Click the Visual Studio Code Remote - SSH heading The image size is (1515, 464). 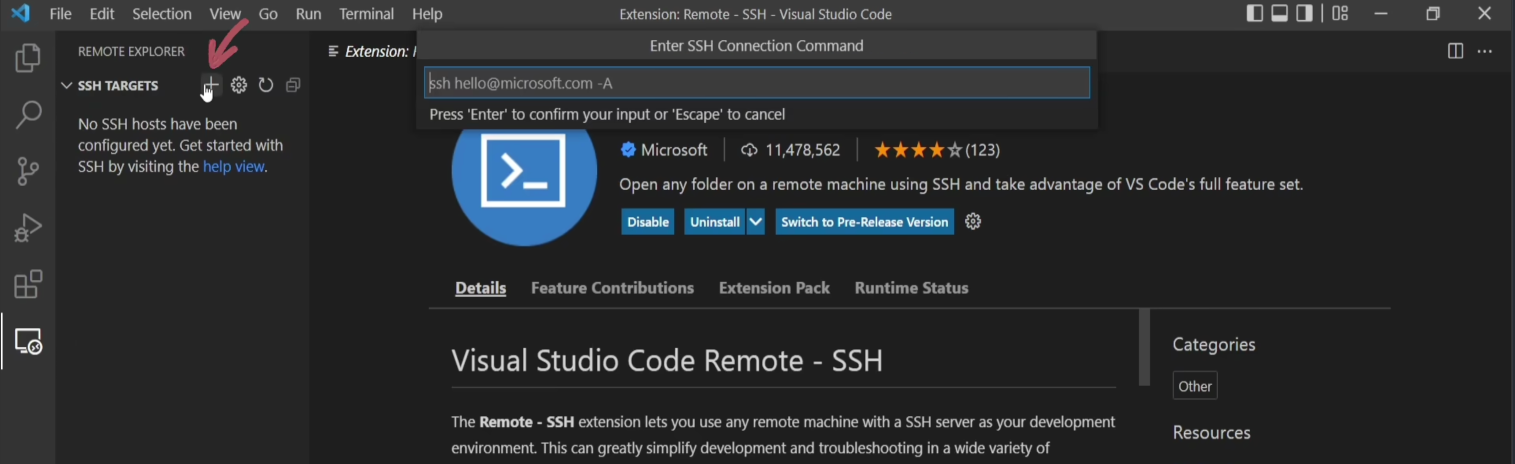coord(667,360)
